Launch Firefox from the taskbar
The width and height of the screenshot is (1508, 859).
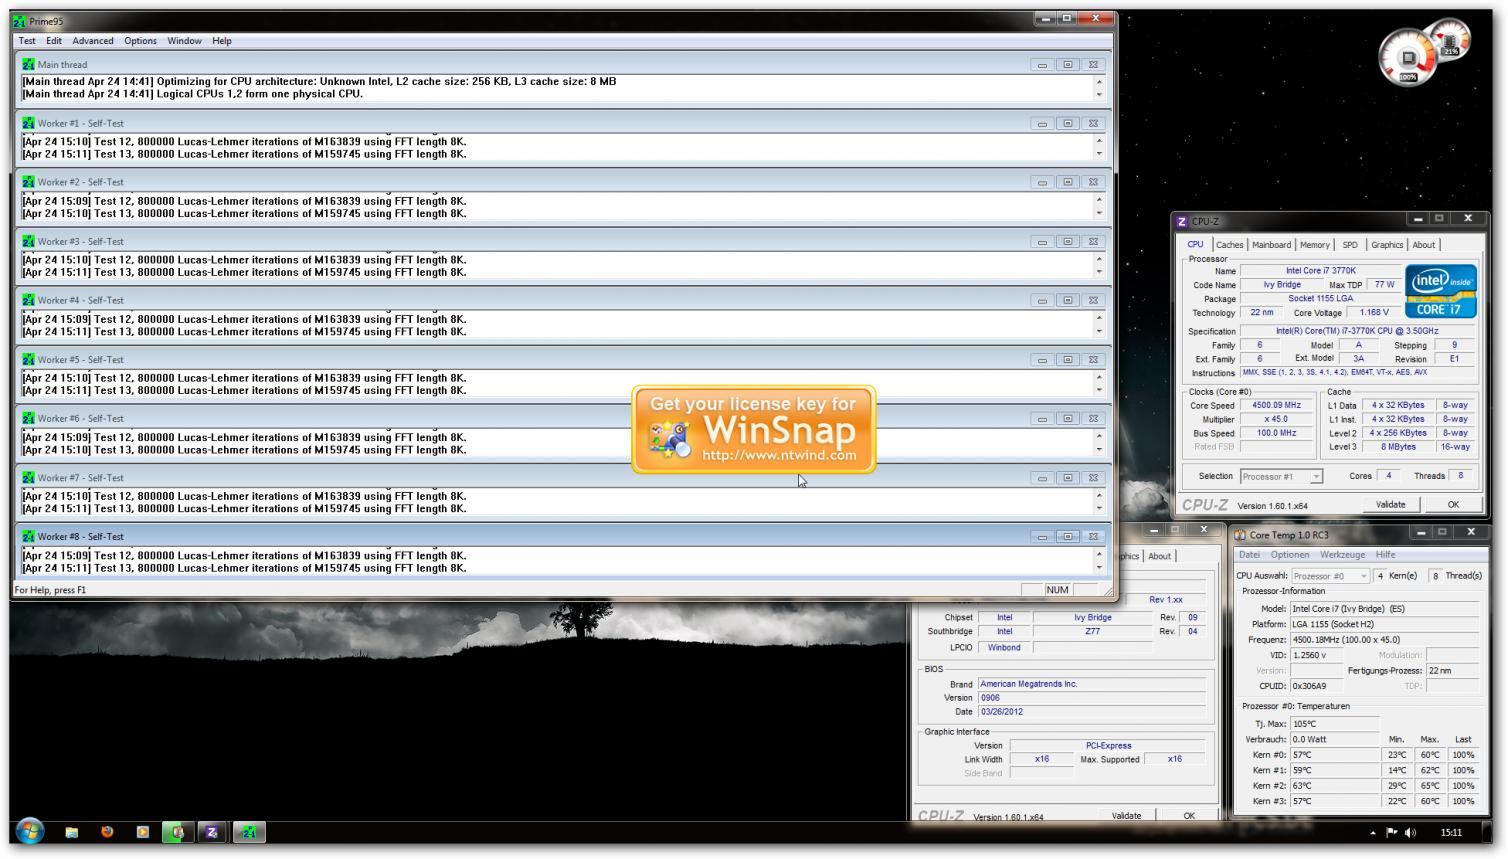pos(107,831)
